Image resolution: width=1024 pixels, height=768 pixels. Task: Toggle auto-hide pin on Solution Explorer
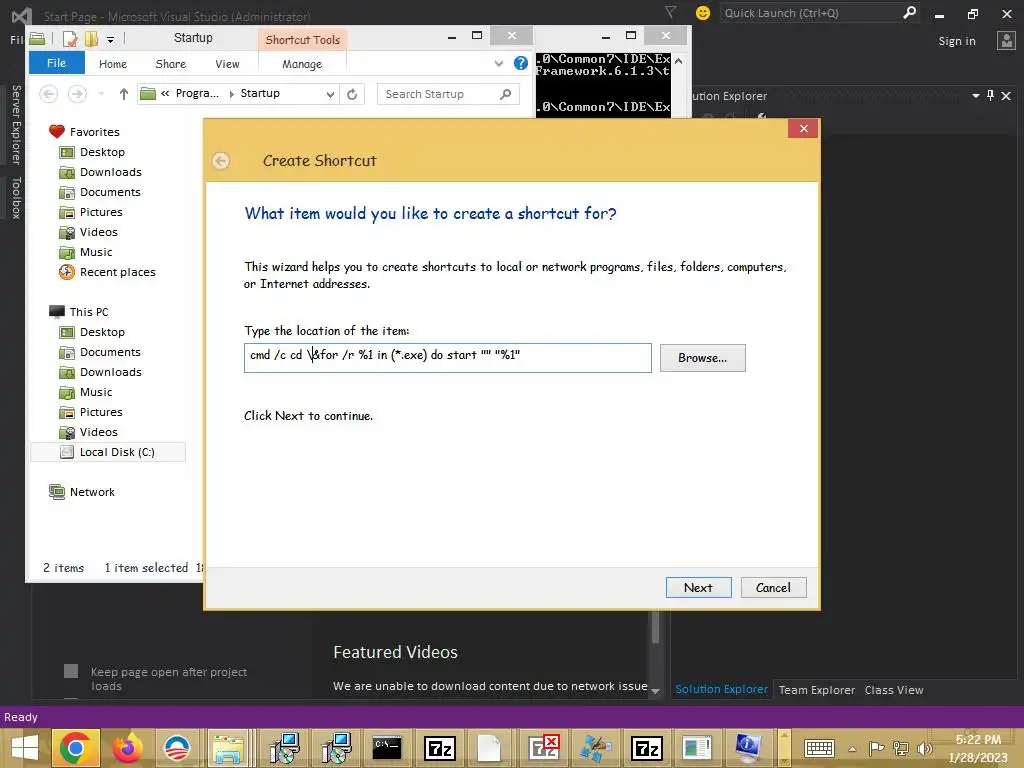991,96
